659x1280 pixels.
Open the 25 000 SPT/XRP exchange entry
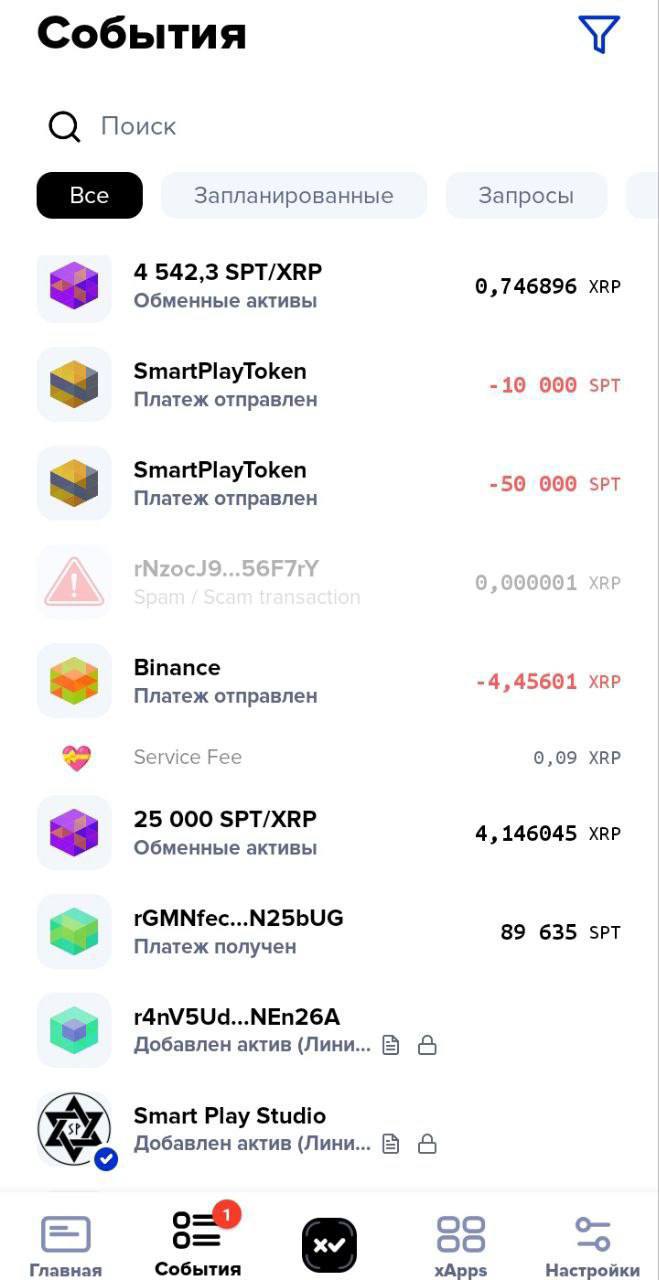(329, 833)
